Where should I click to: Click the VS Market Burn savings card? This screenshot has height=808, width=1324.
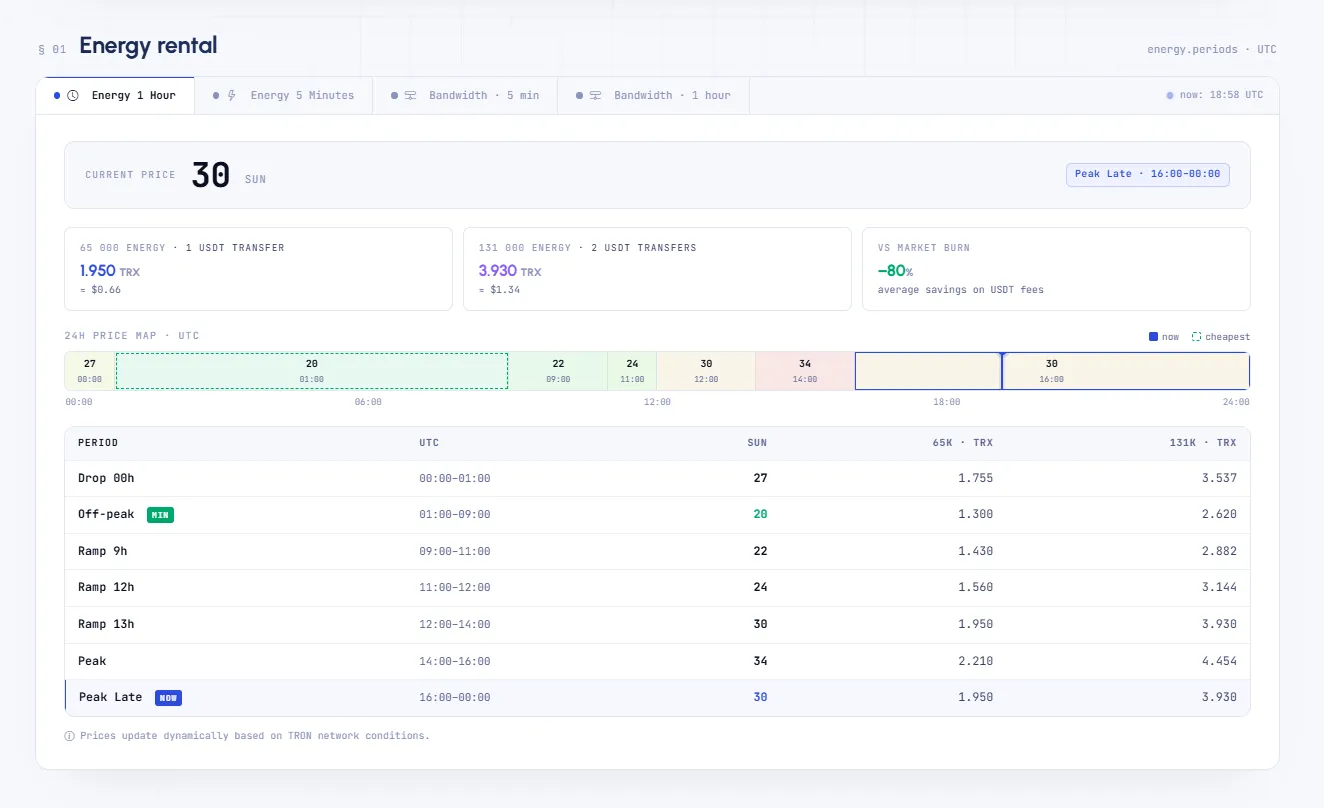pyautogui.click(x=1056, y=269)
